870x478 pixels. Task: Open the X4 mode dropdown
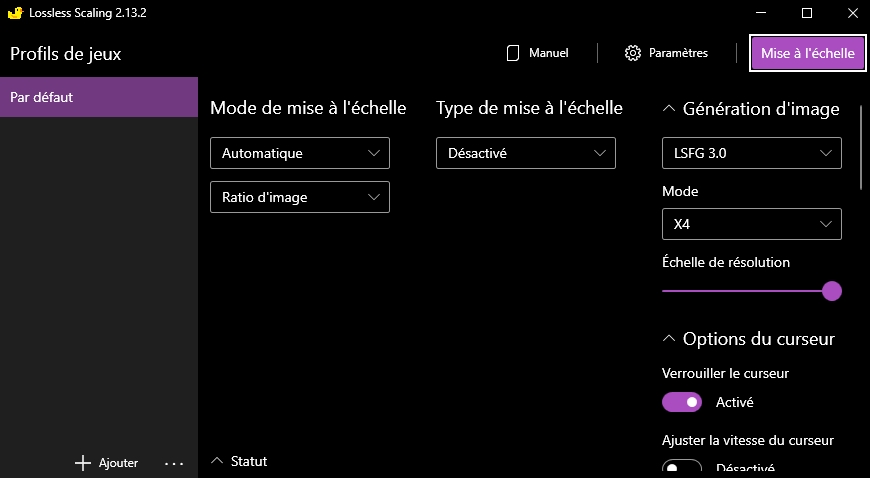[751, 224]
